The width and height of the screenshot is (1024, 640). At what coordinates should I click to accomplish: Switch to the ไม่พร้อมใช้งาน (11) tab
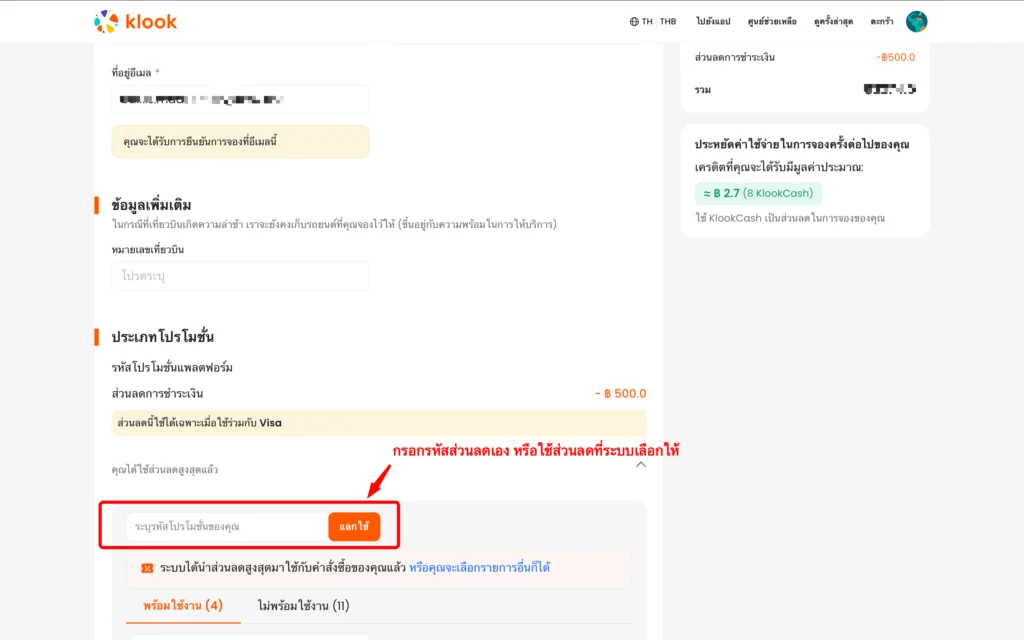(x=303, y=606)
